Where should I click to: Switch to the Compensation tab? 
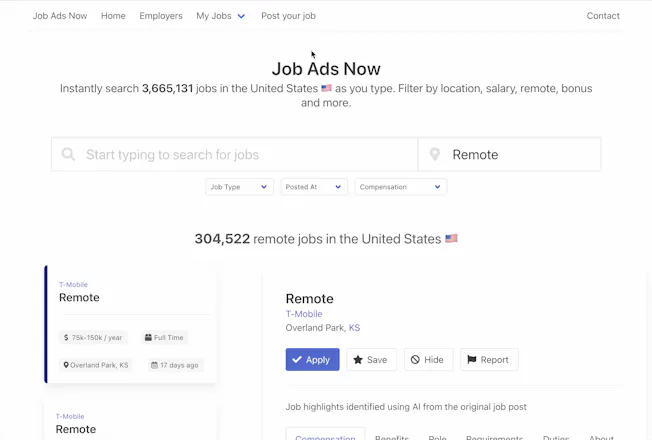click(x=325, y=435)
